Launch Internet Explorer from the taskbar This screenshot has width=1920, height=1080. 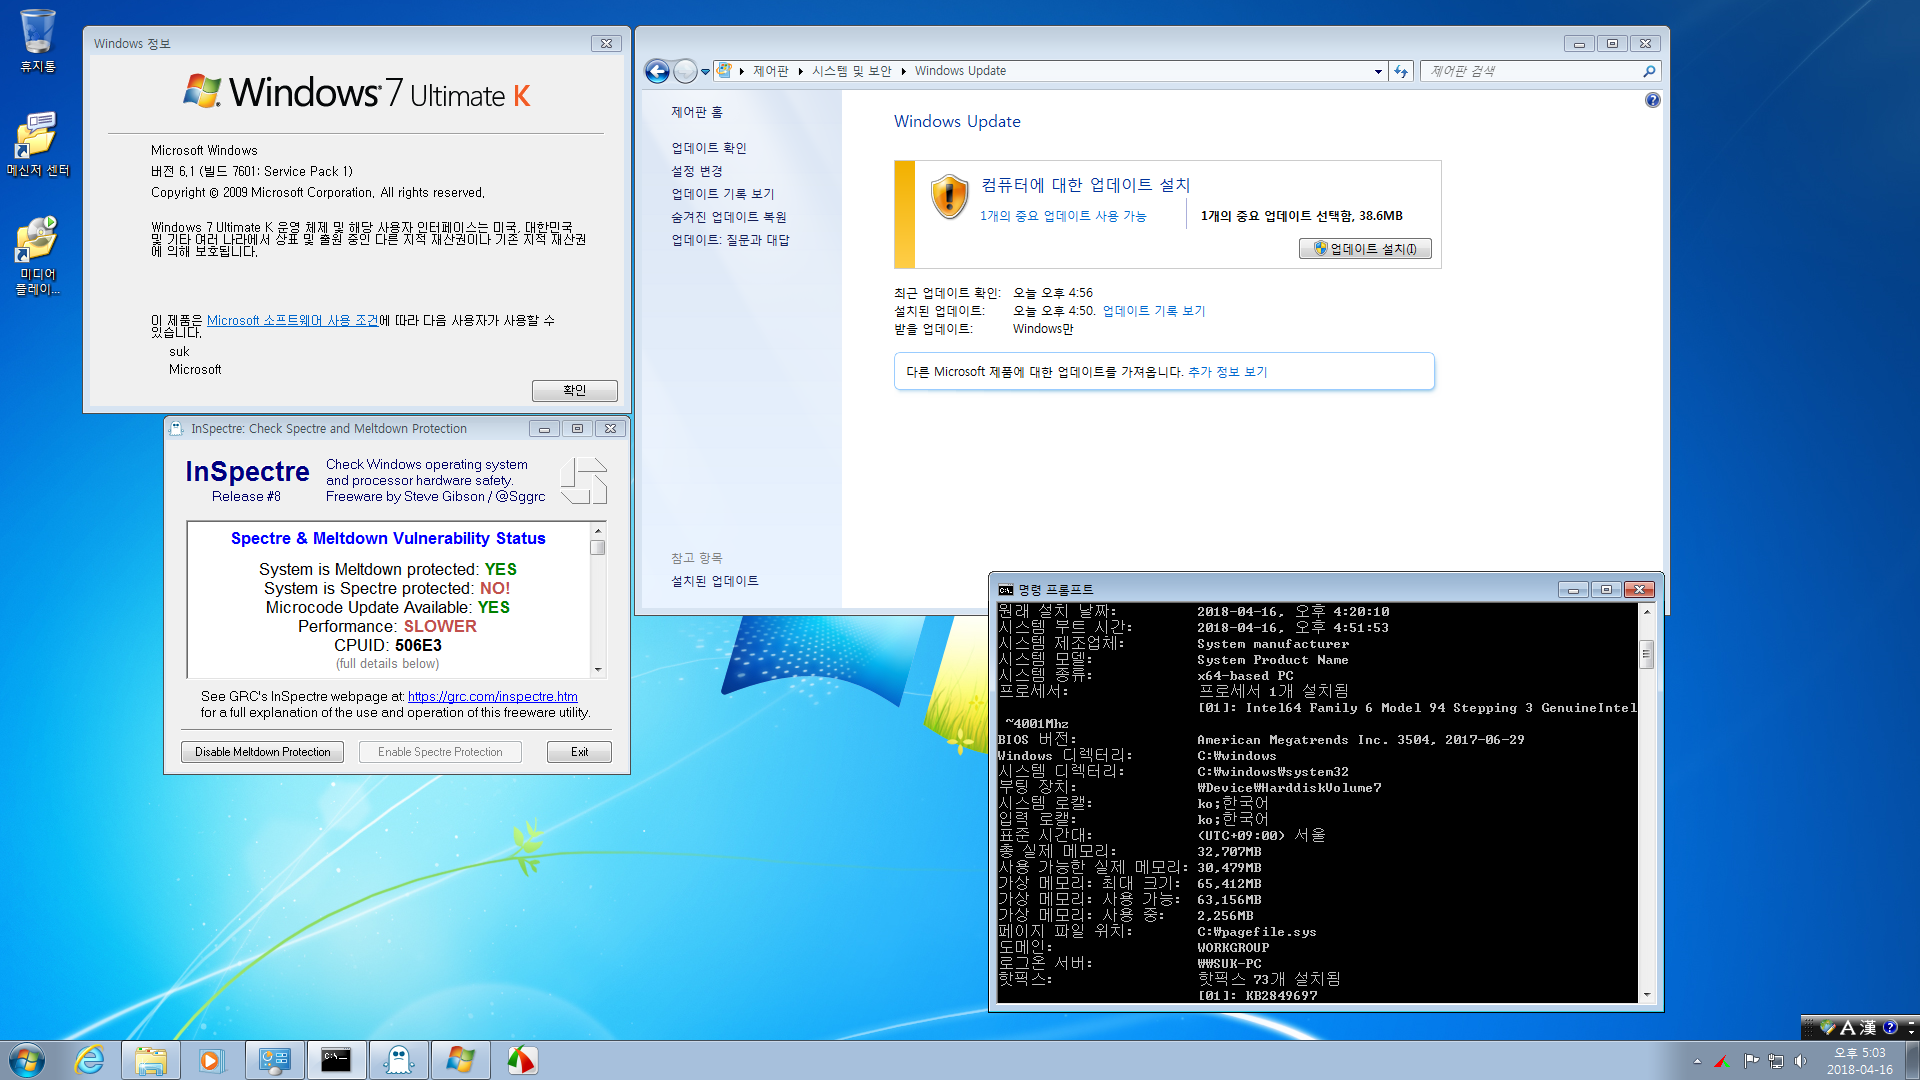pyautogui.click(x=90, y=1060)
